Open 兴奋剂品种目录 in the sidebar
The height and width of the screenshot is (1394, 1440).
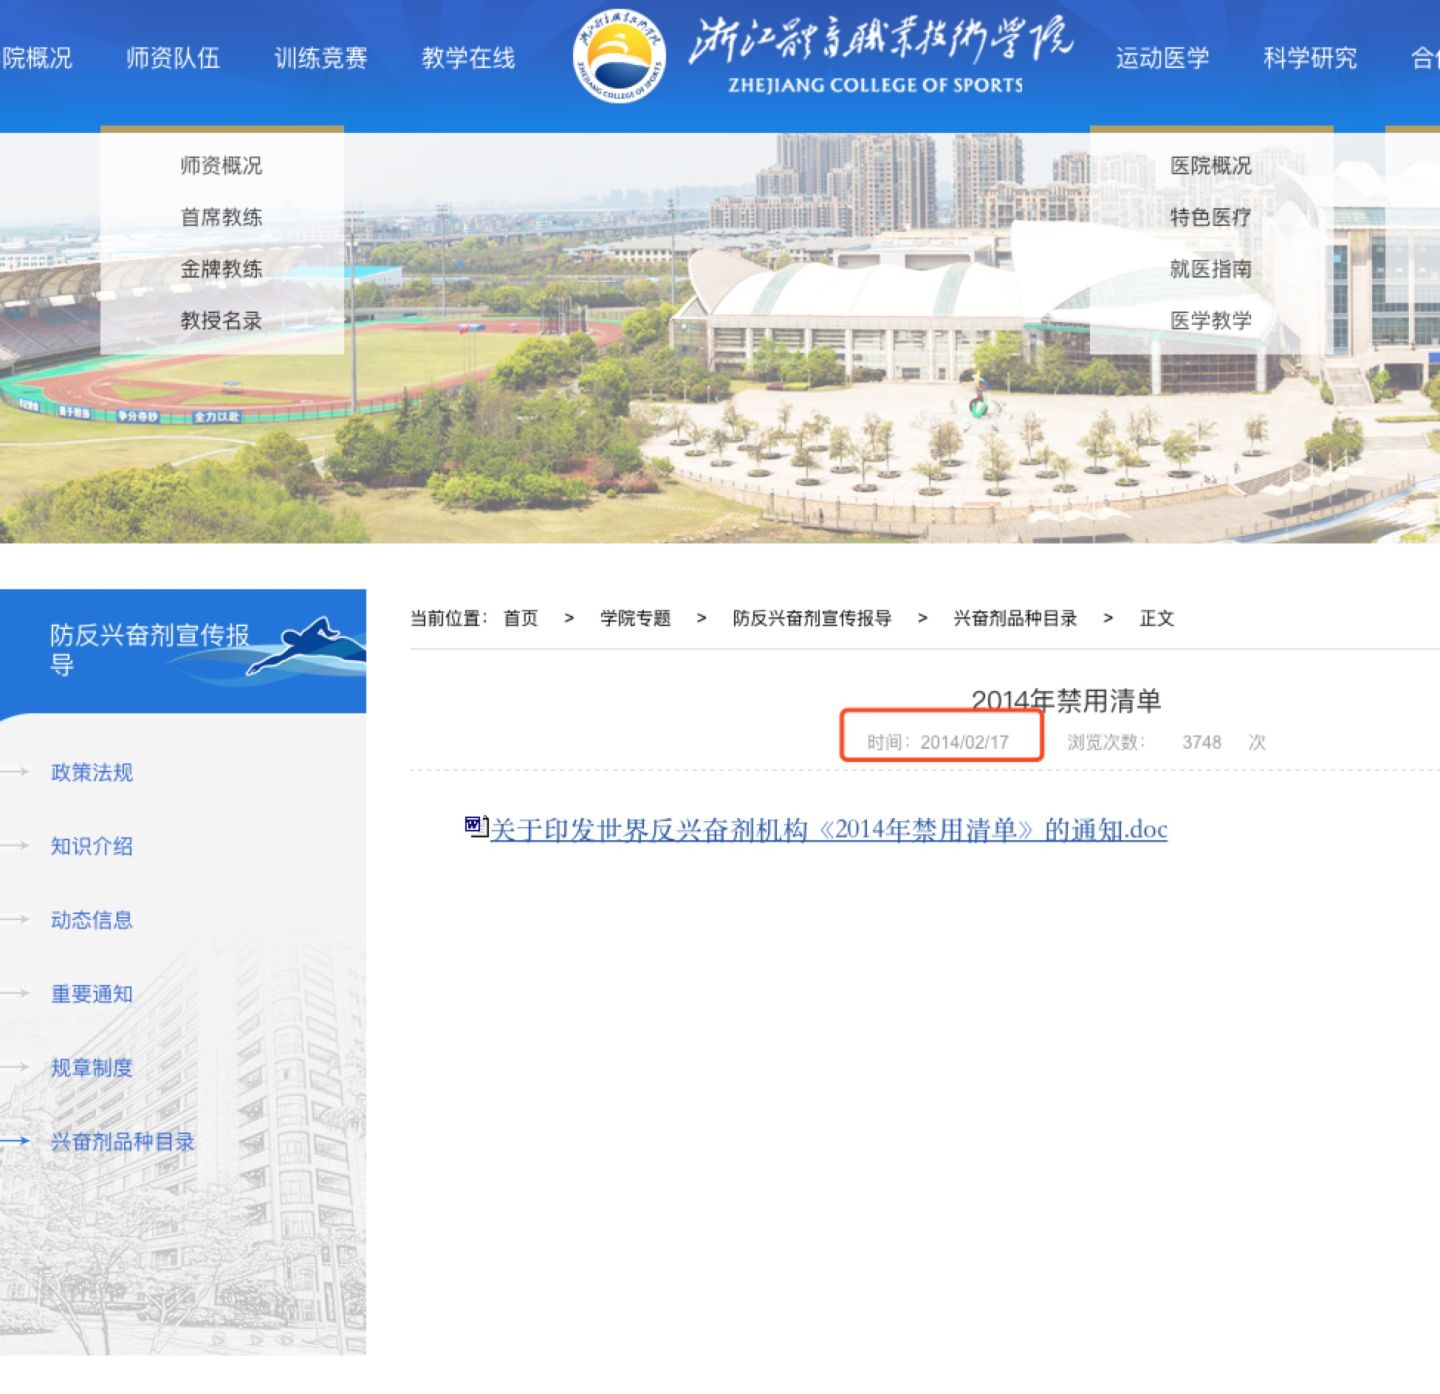(123, 1142)
